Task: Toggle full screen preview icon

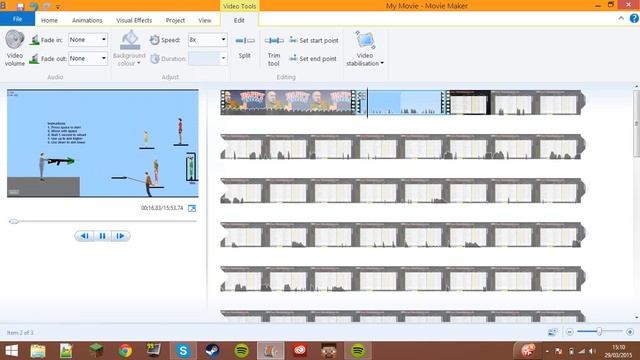Action: (x=192, y=209)
